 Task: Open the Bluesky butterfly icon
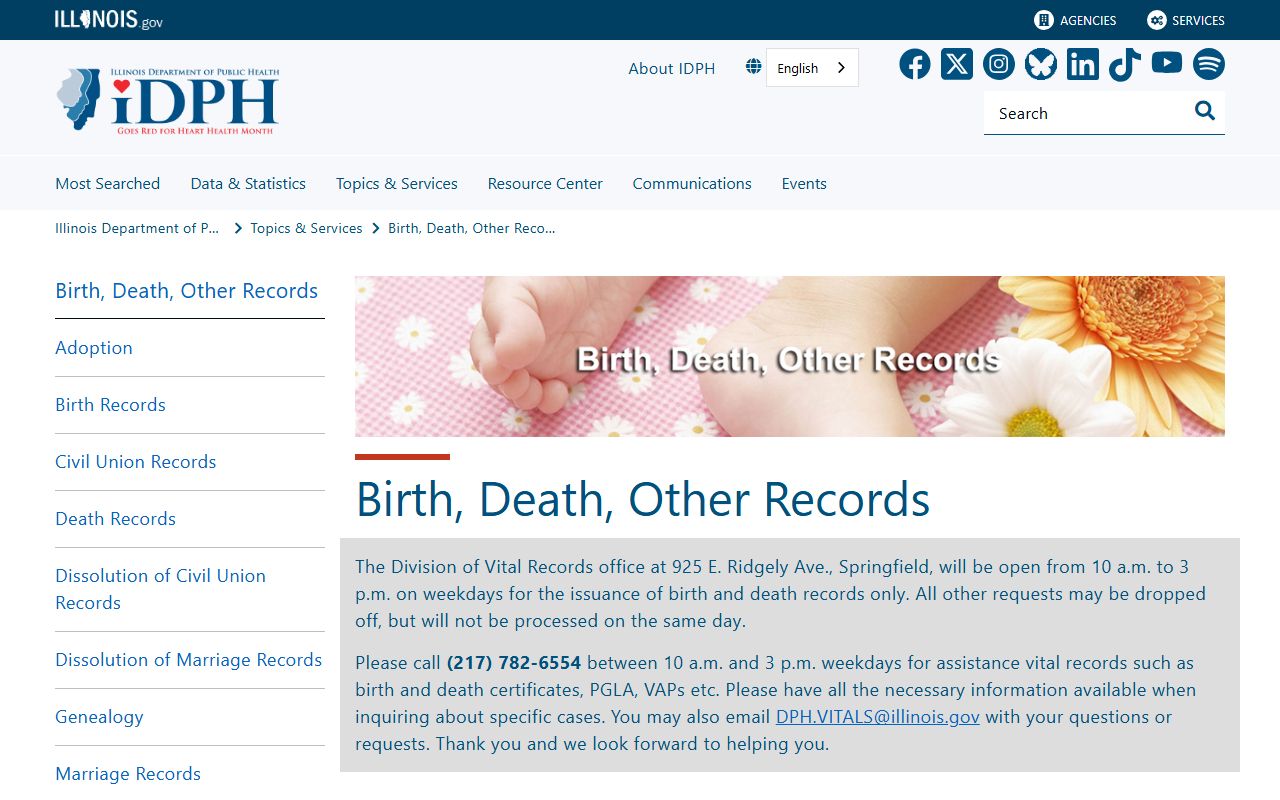1041,64
